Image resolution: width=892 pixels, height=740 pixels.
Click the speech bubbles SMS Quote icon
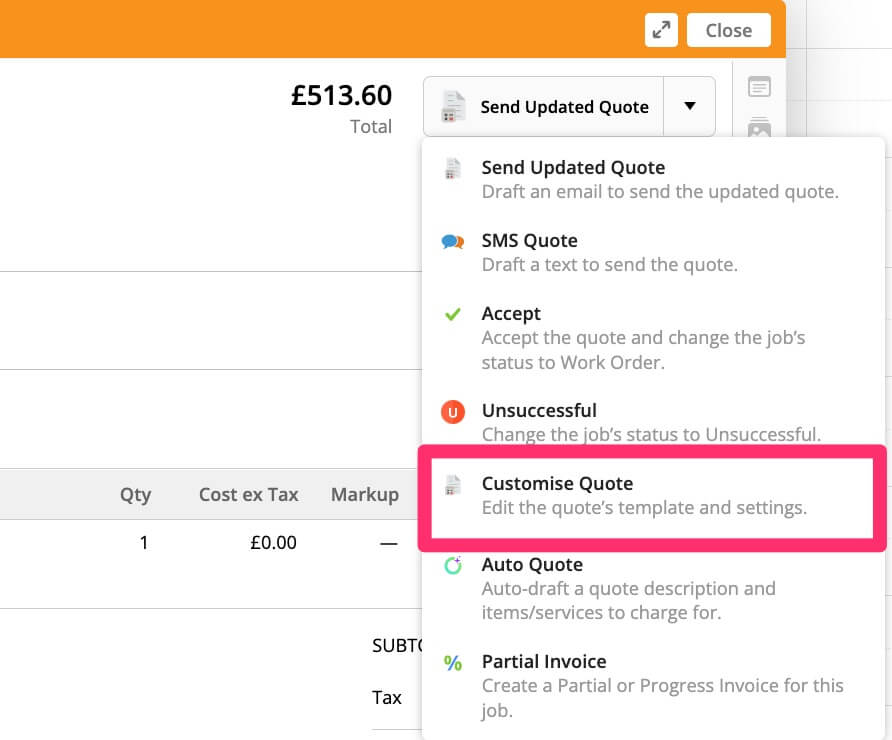coord(453,241)
